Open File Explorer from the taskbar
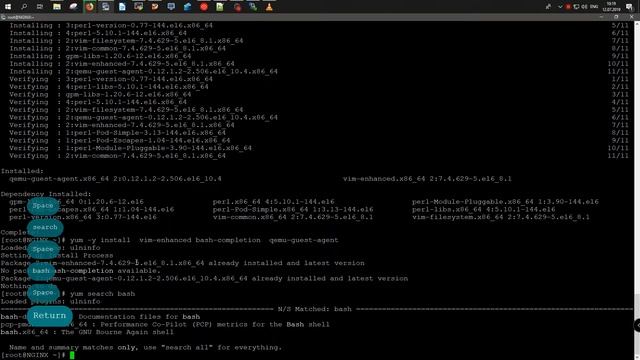Image resolution: width=640 pixels, height=360 pixels. (x=57, y=7)
